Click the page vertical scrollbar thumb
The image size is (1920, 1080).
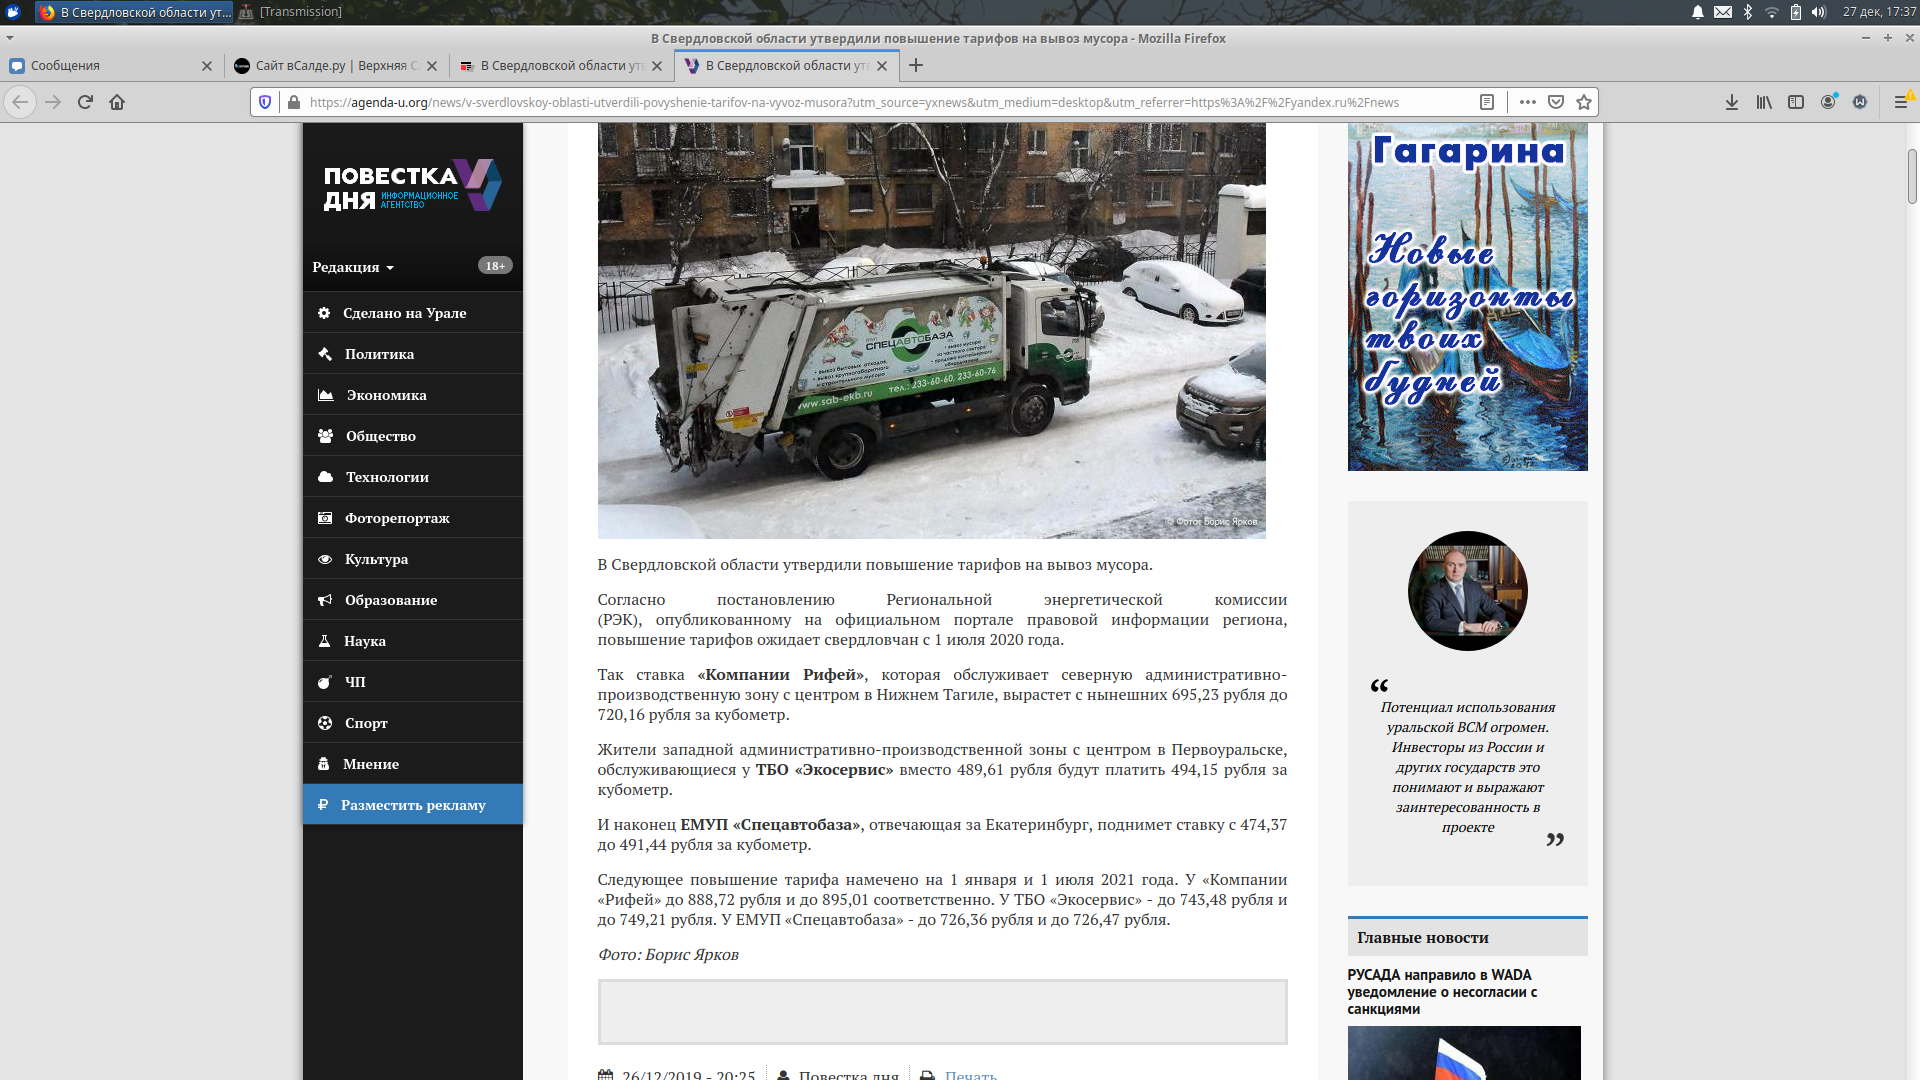coord(1912,176)
